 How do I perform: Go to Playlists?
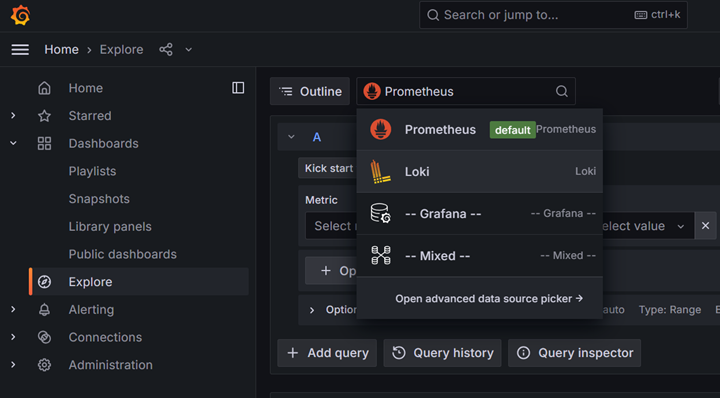pyautogui.click(x=92, y=171)
